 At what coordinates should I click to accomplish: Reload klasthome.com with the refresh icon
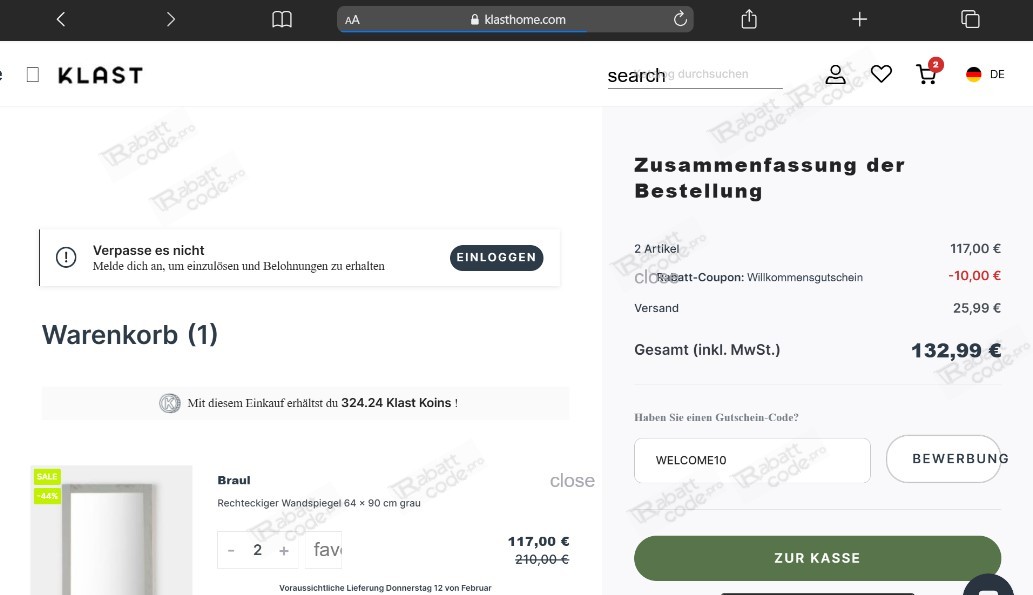tap(680, 18)
